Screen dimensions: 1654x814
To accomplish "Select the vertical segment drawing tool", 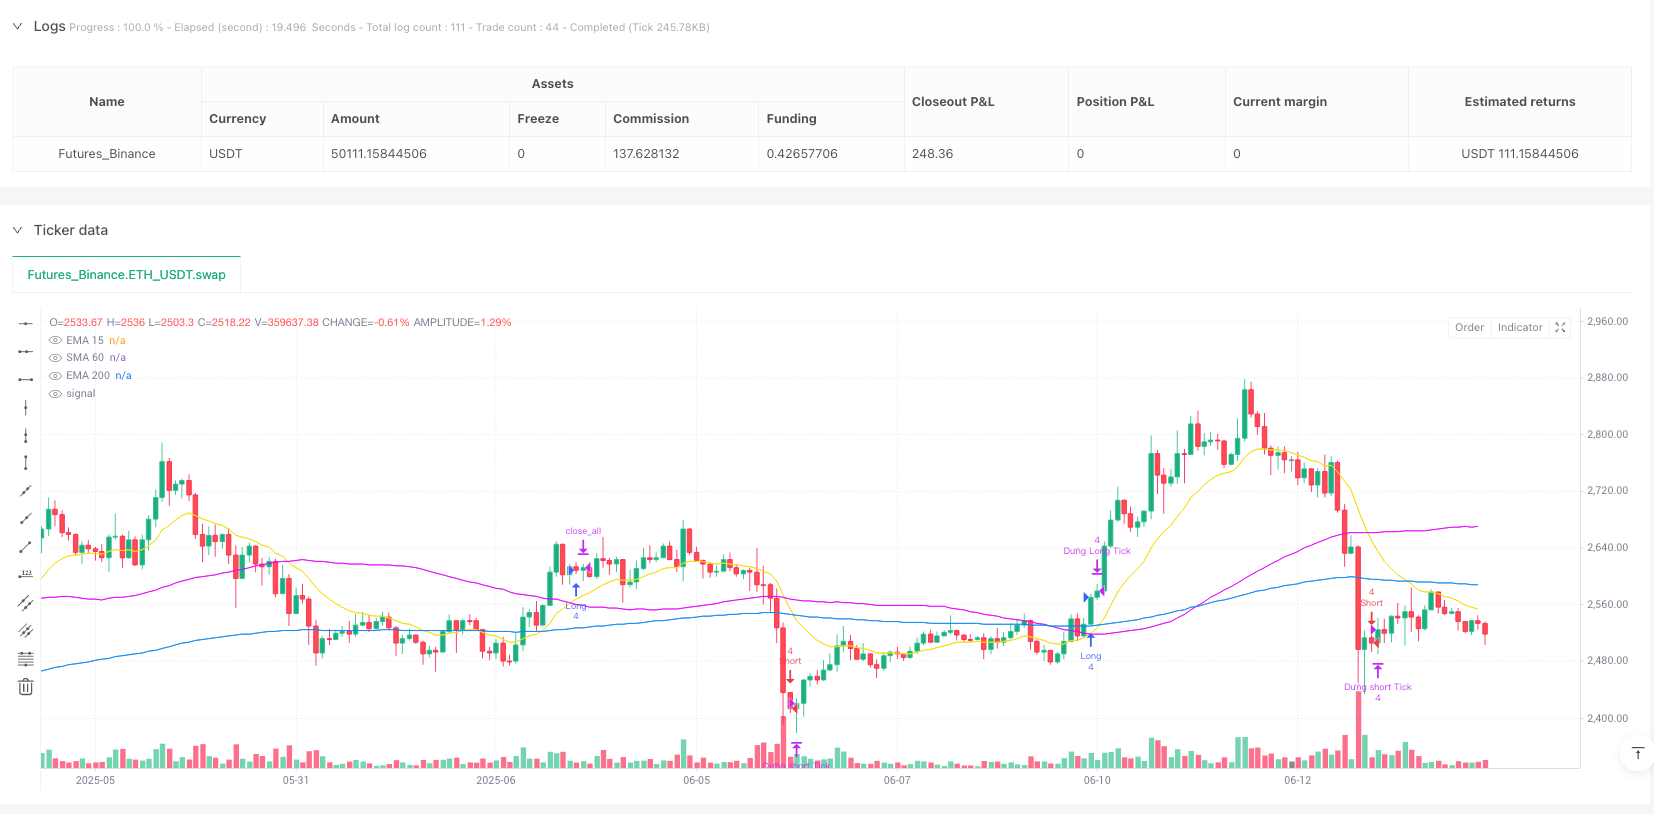I will tap(26, 463).
